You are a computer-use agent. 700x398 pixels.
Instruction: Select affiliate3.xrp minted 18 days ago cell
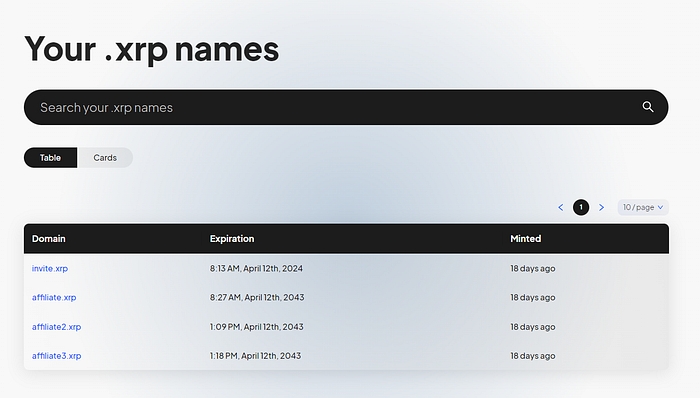pyautogui.click(x=533, y=356)
